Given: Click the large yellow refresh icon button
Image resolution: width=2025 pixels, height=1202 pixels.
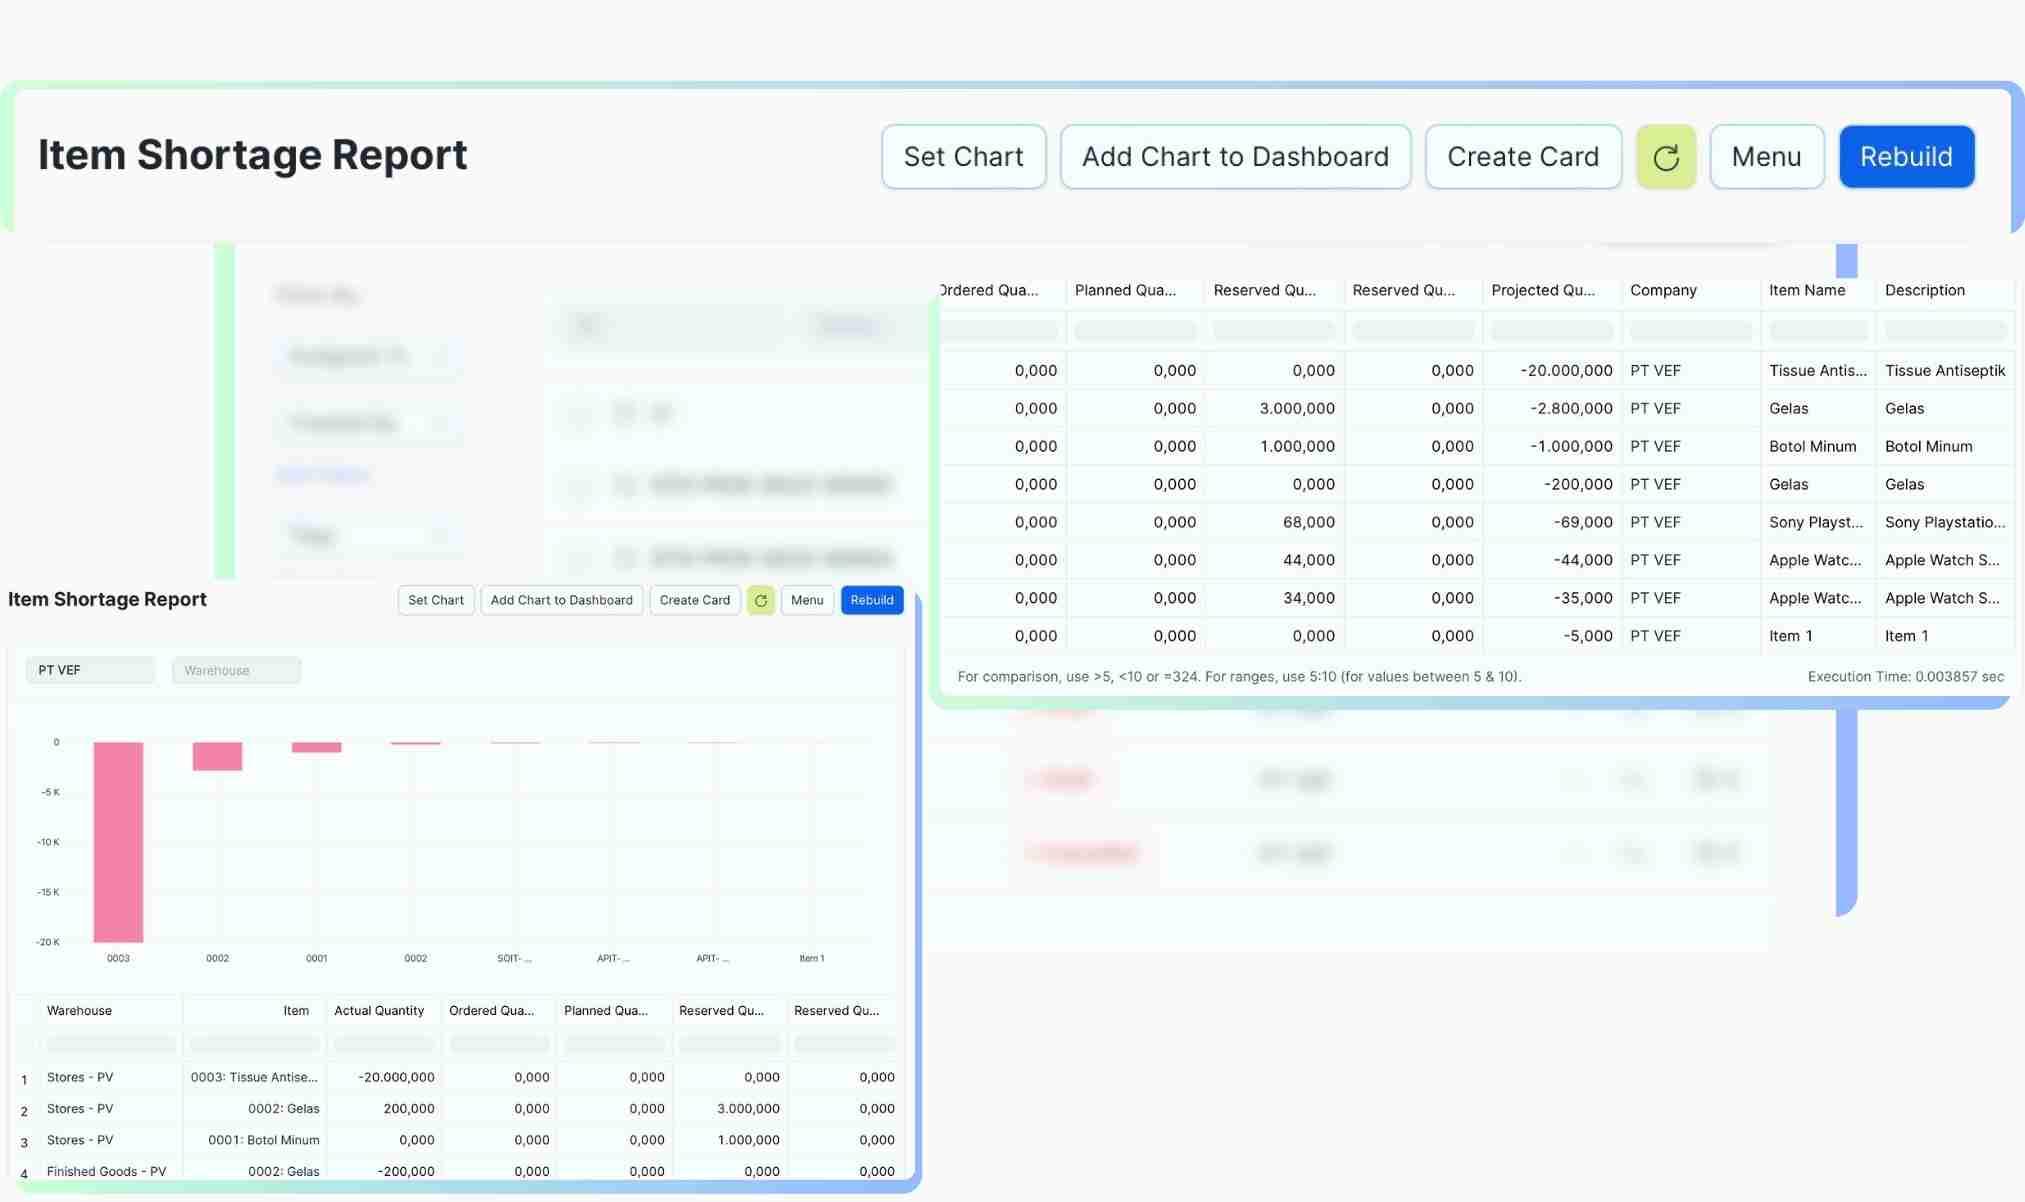Looking at the screenshot, I should pos(1665,157).
